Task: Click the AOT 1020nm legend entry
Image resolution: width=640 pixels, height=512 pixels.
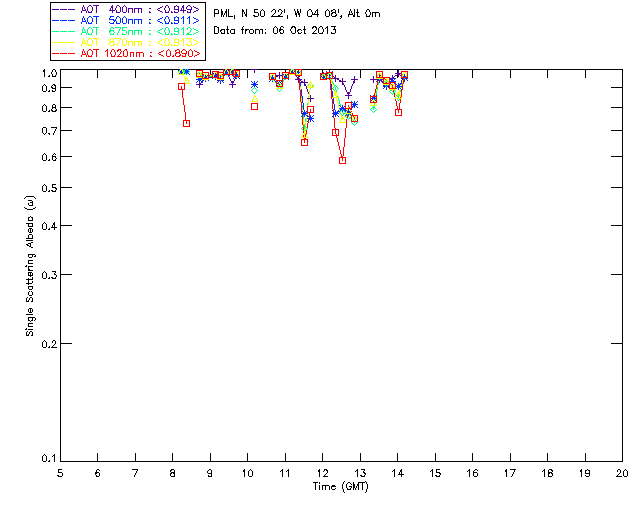Action: [x=126, y=53]
